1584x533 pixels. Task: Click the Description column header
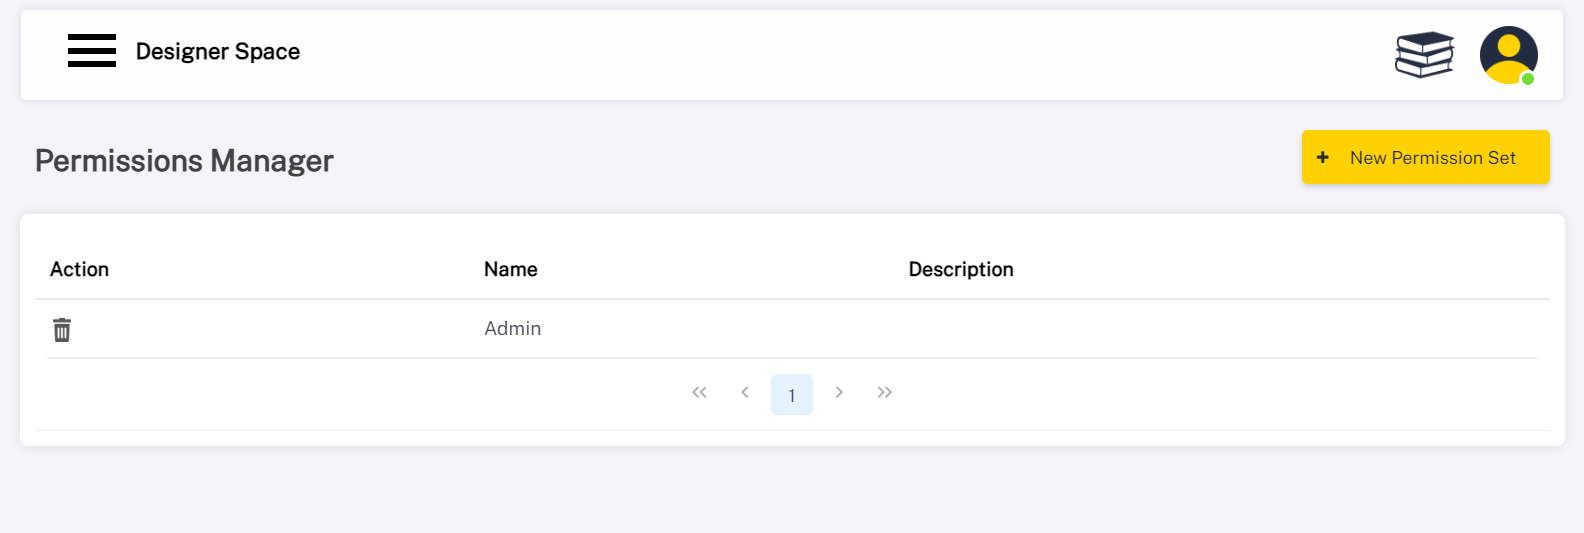[x=960, y=269]
